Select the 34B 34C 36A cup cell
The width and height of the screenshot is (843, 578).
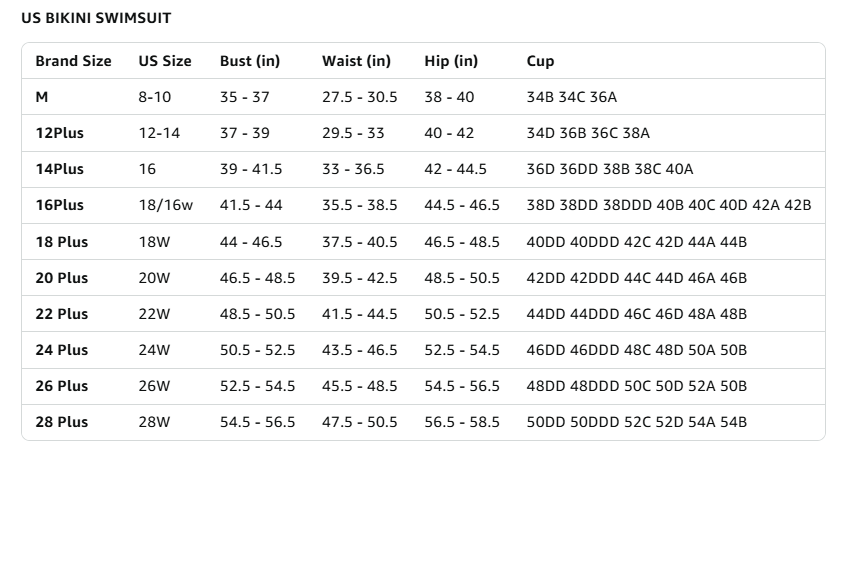[571, 97]
